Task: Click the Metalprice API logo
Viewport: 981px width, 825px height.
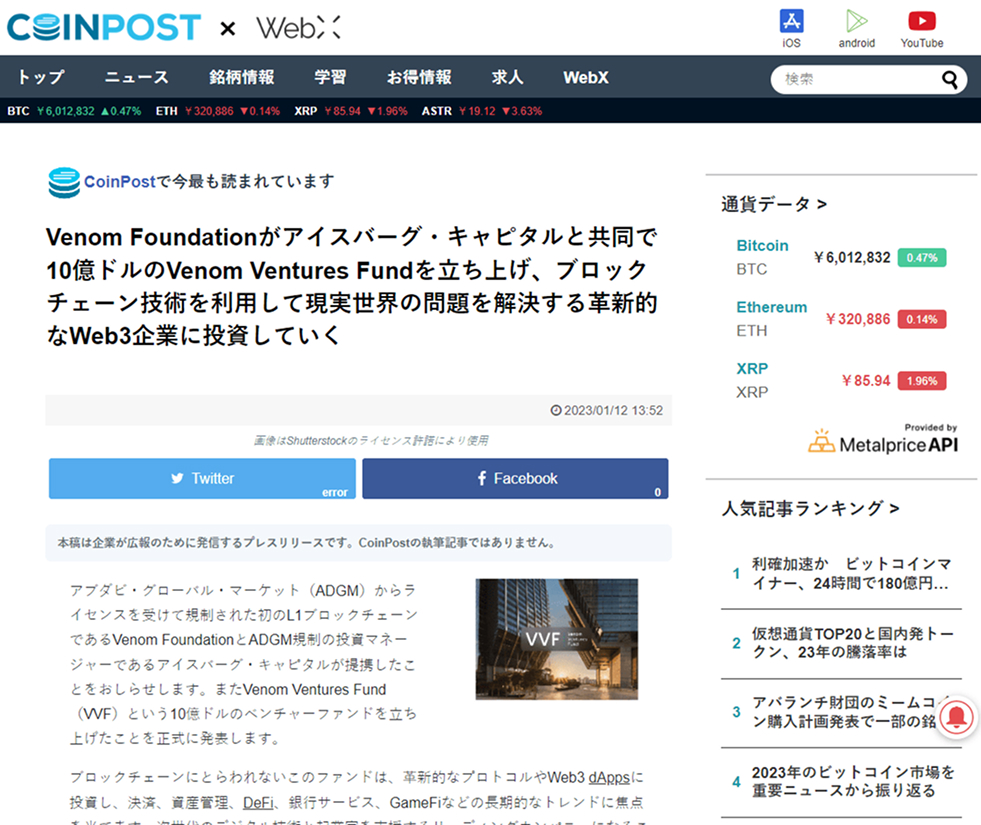Action: tap(883, 442)
